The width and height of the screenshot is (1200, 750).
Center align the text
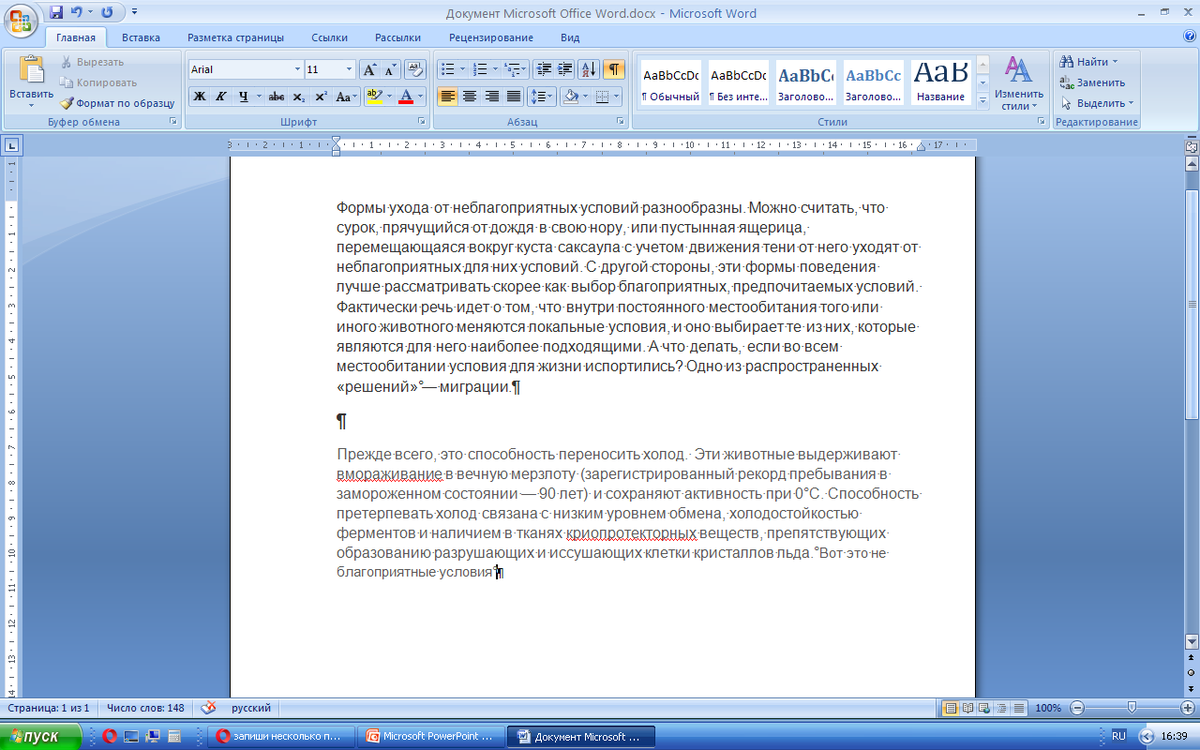(470, 97)
